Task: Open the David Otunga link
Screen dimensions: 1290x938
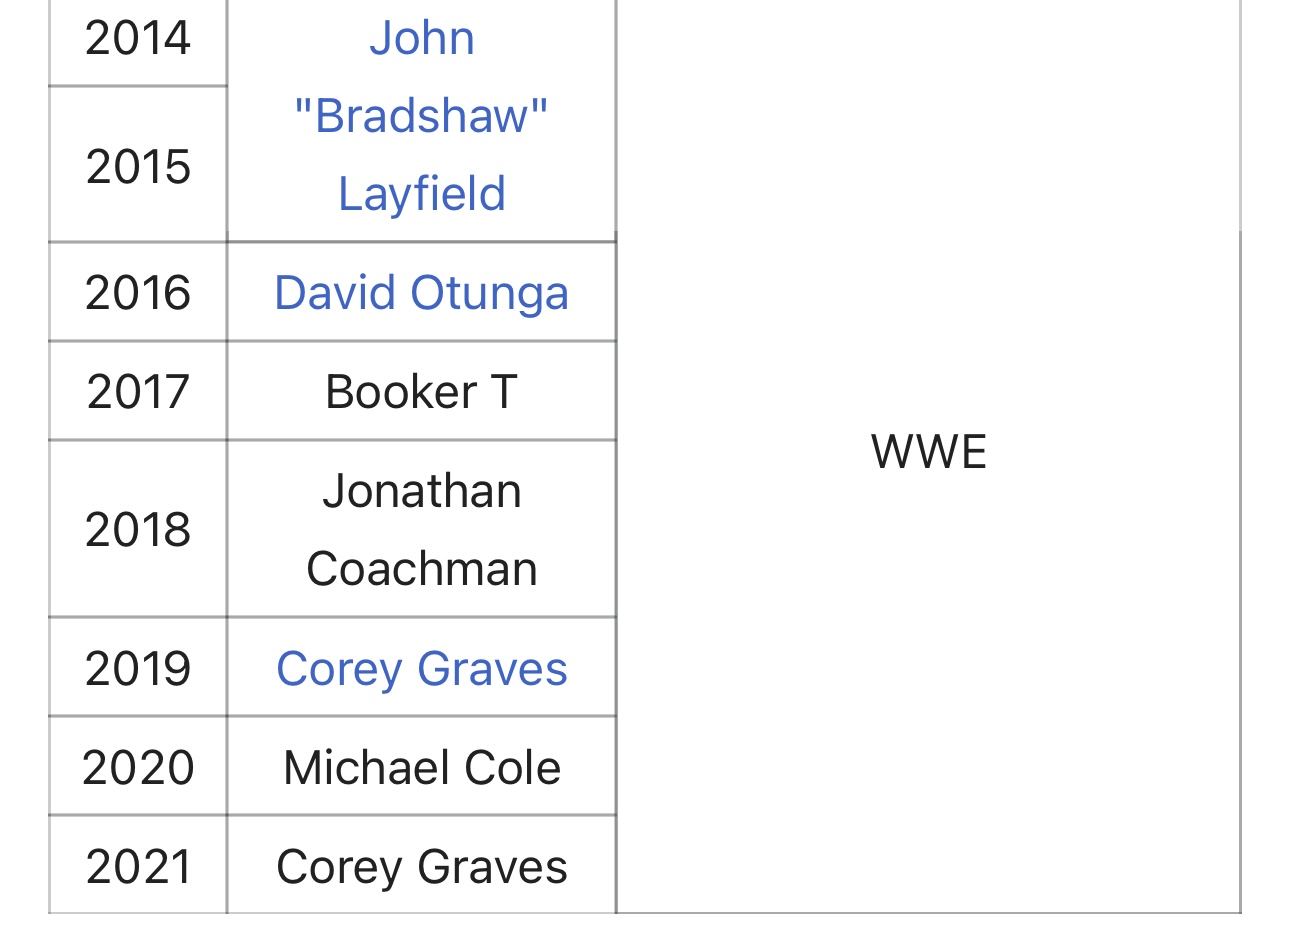Action: (x=421, y=293)
